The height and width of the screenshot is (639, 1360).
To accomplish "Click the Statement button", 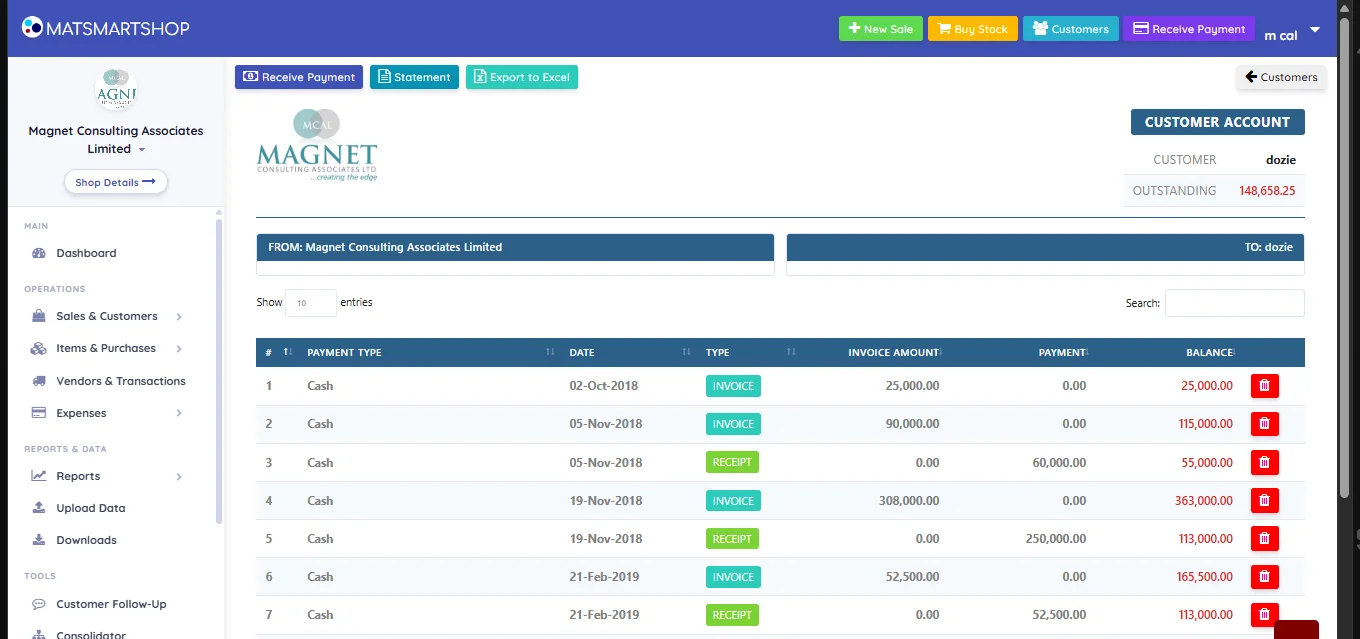I will click(x=414, y=77).
